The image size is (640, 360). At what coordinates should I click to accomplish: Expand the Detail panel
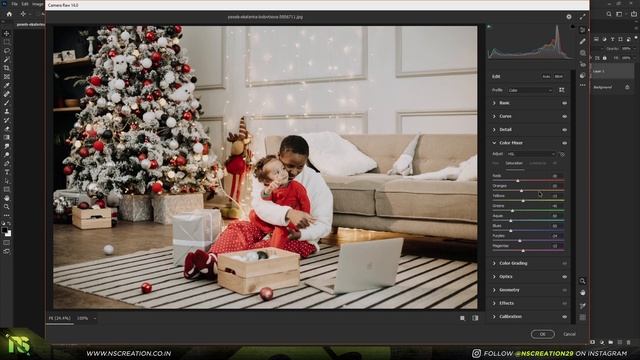(494, 130)
